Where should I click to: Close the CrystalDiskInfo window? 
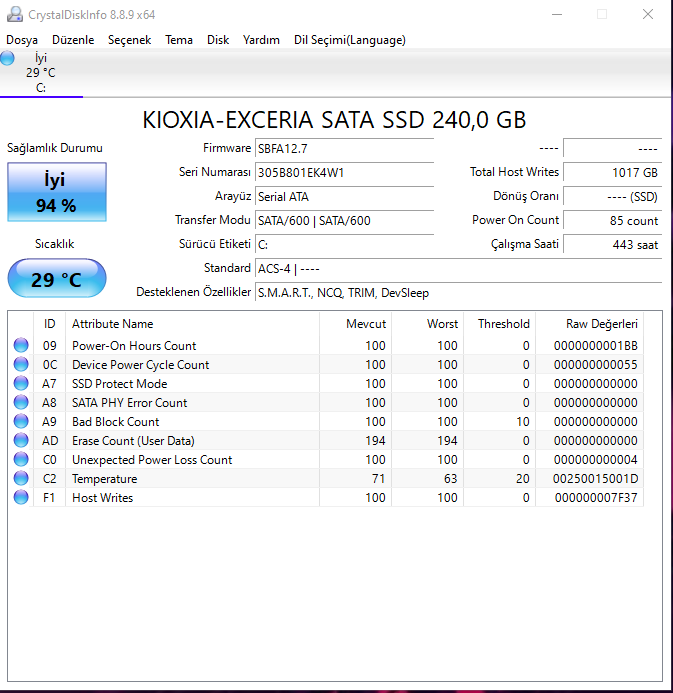pyautogui.click(x=648, y=14)
